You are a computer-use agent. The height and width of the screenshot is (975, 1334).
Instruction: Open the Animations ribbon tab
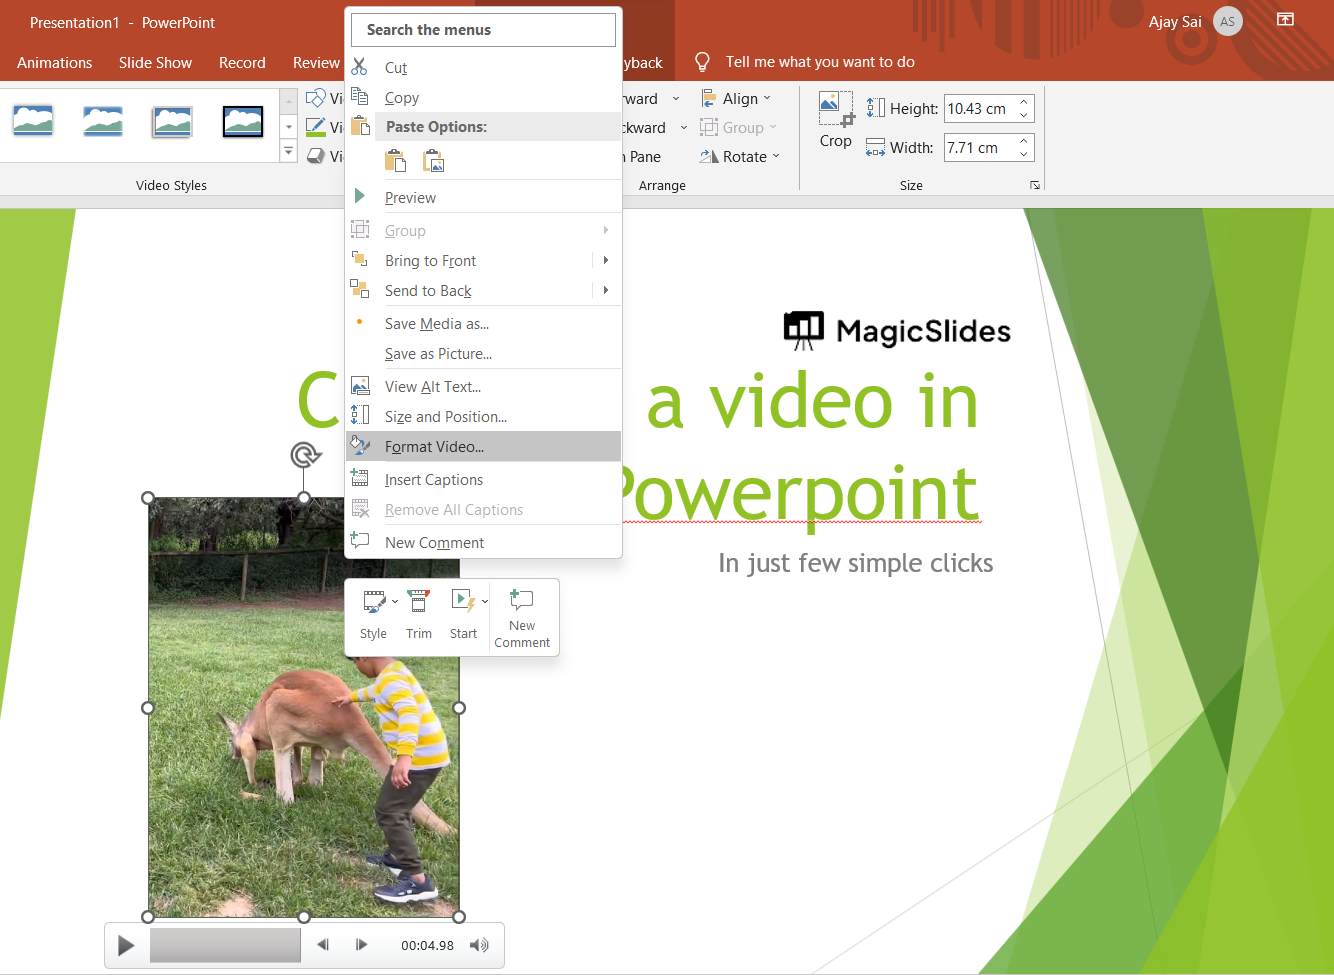click(54, 62)
